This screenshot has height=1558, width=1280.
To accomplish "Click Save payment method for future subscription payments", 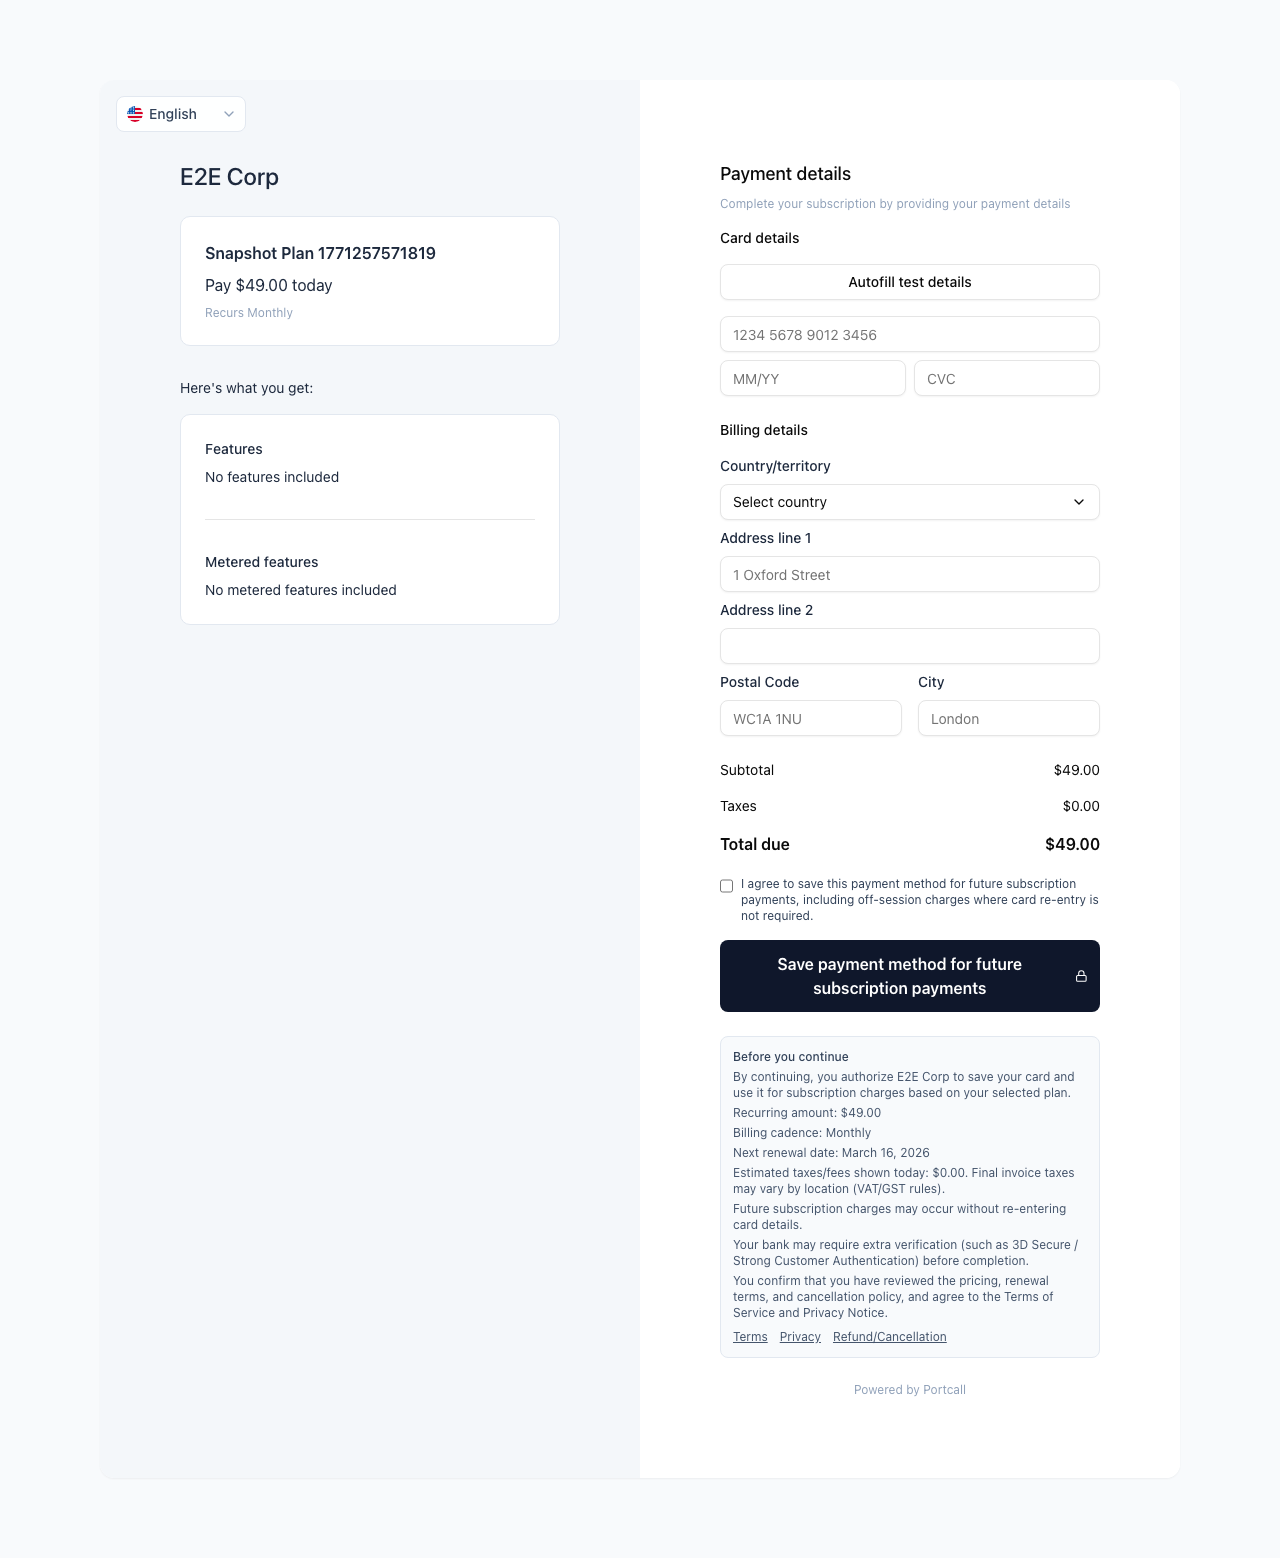I will click(899, 976).
